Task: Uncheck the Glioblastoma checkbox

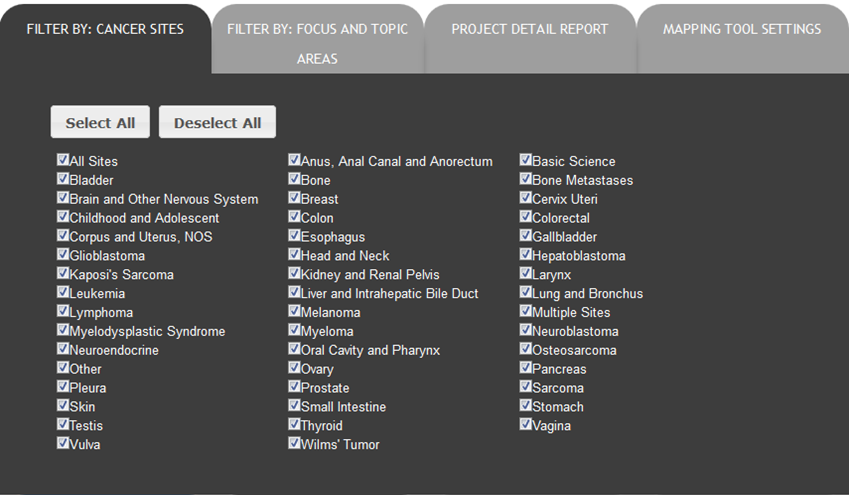Action: click(63, 254)
